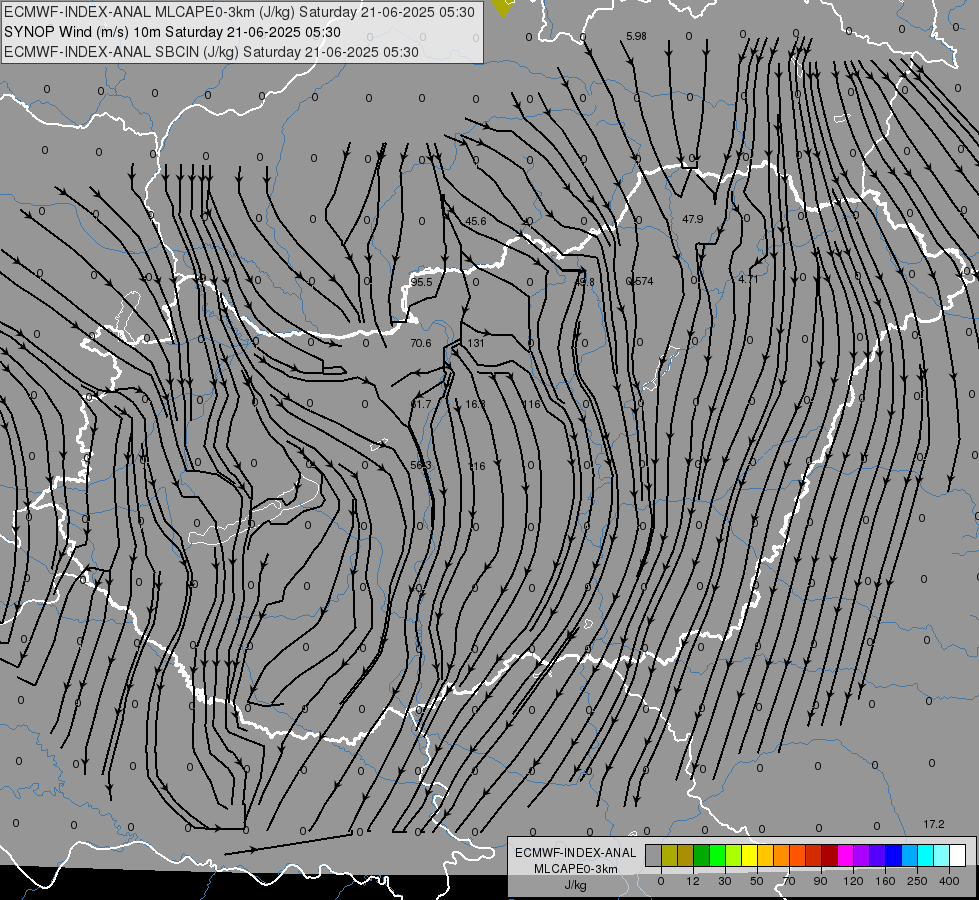
Task: Click the map value 45.6
Action: click(x=476, y=221)
